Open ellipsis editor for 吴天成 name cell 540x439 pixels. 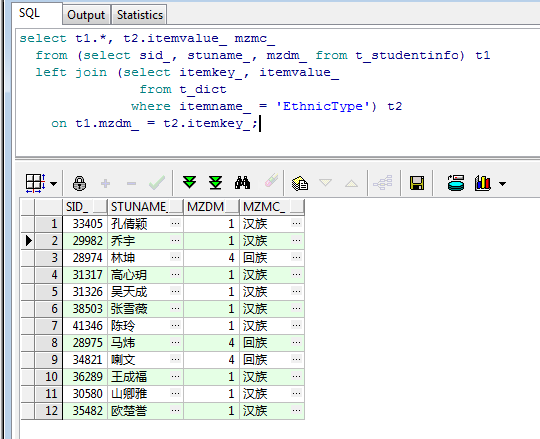(x=175, y=291)
